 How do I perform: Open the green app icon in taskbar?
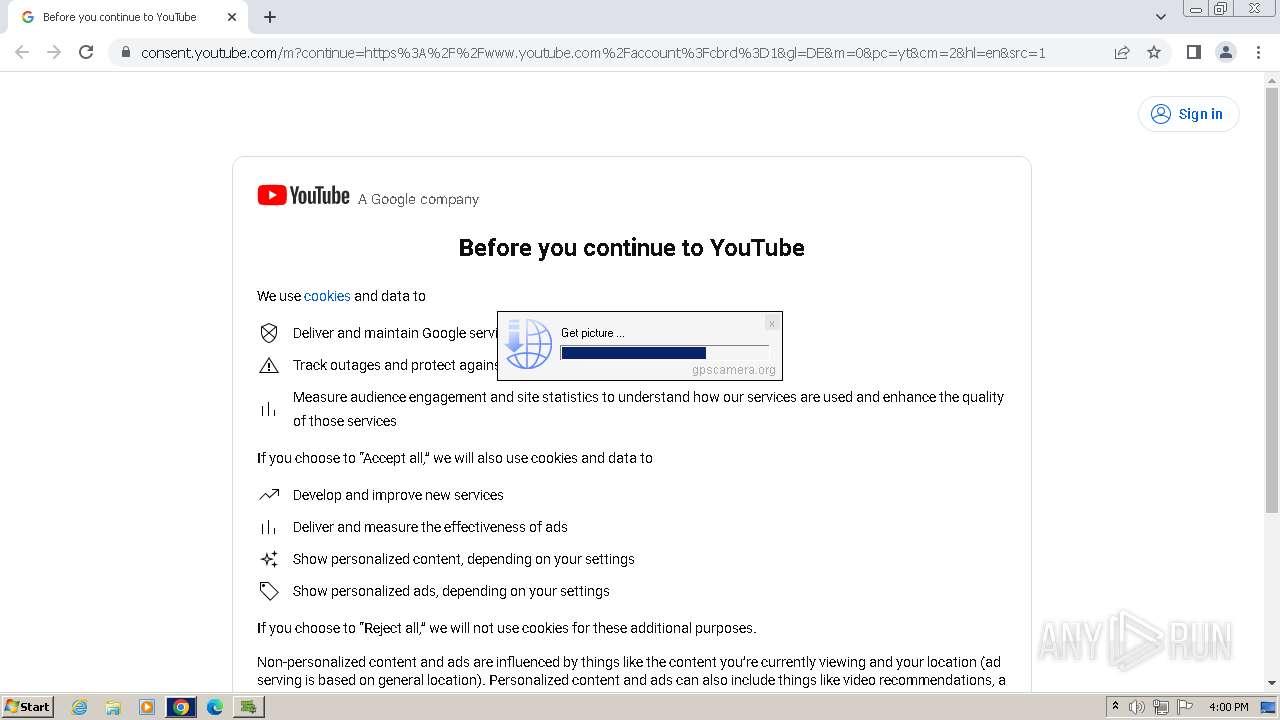249,707
